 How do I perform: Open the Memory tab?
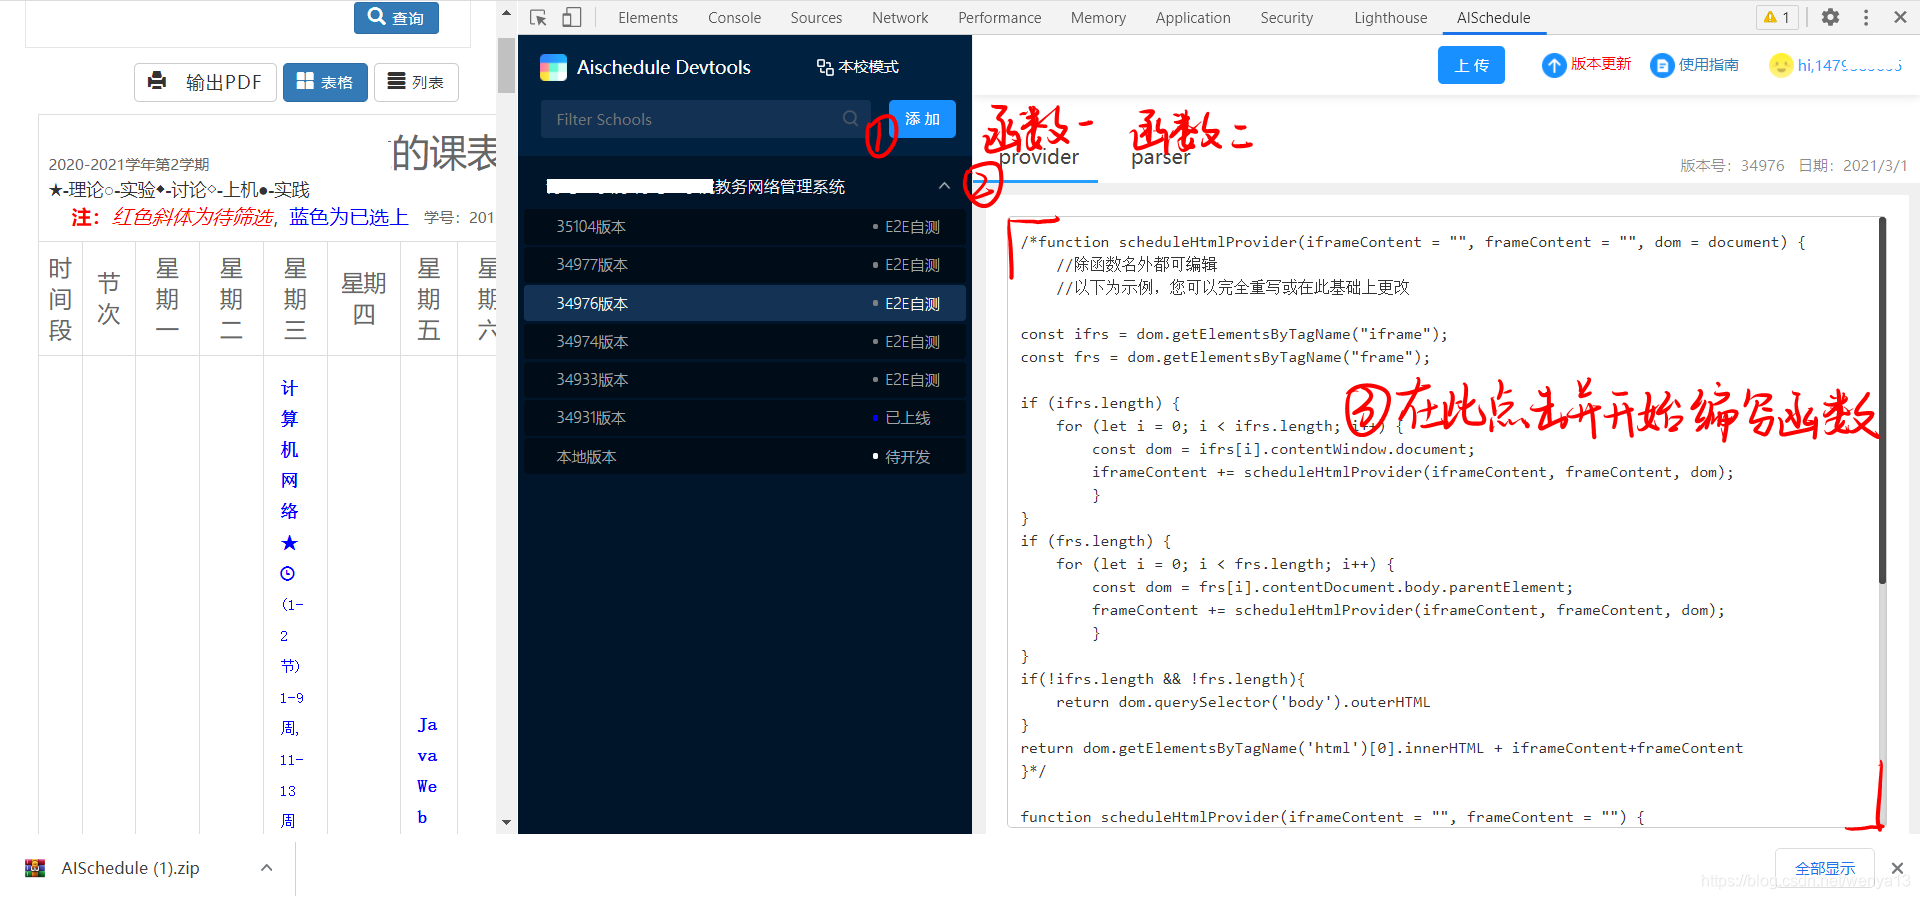pos(1098,17)
